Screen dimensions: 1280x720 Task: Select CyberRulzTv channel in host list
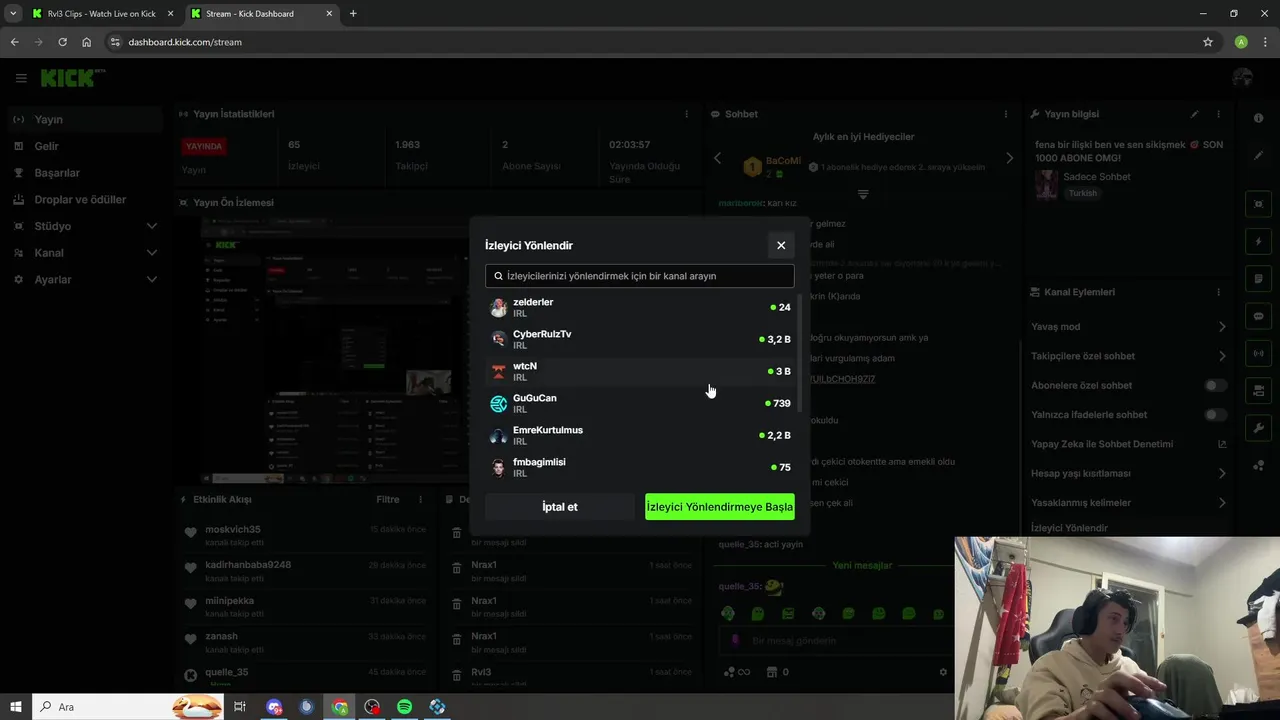(640, 339)
